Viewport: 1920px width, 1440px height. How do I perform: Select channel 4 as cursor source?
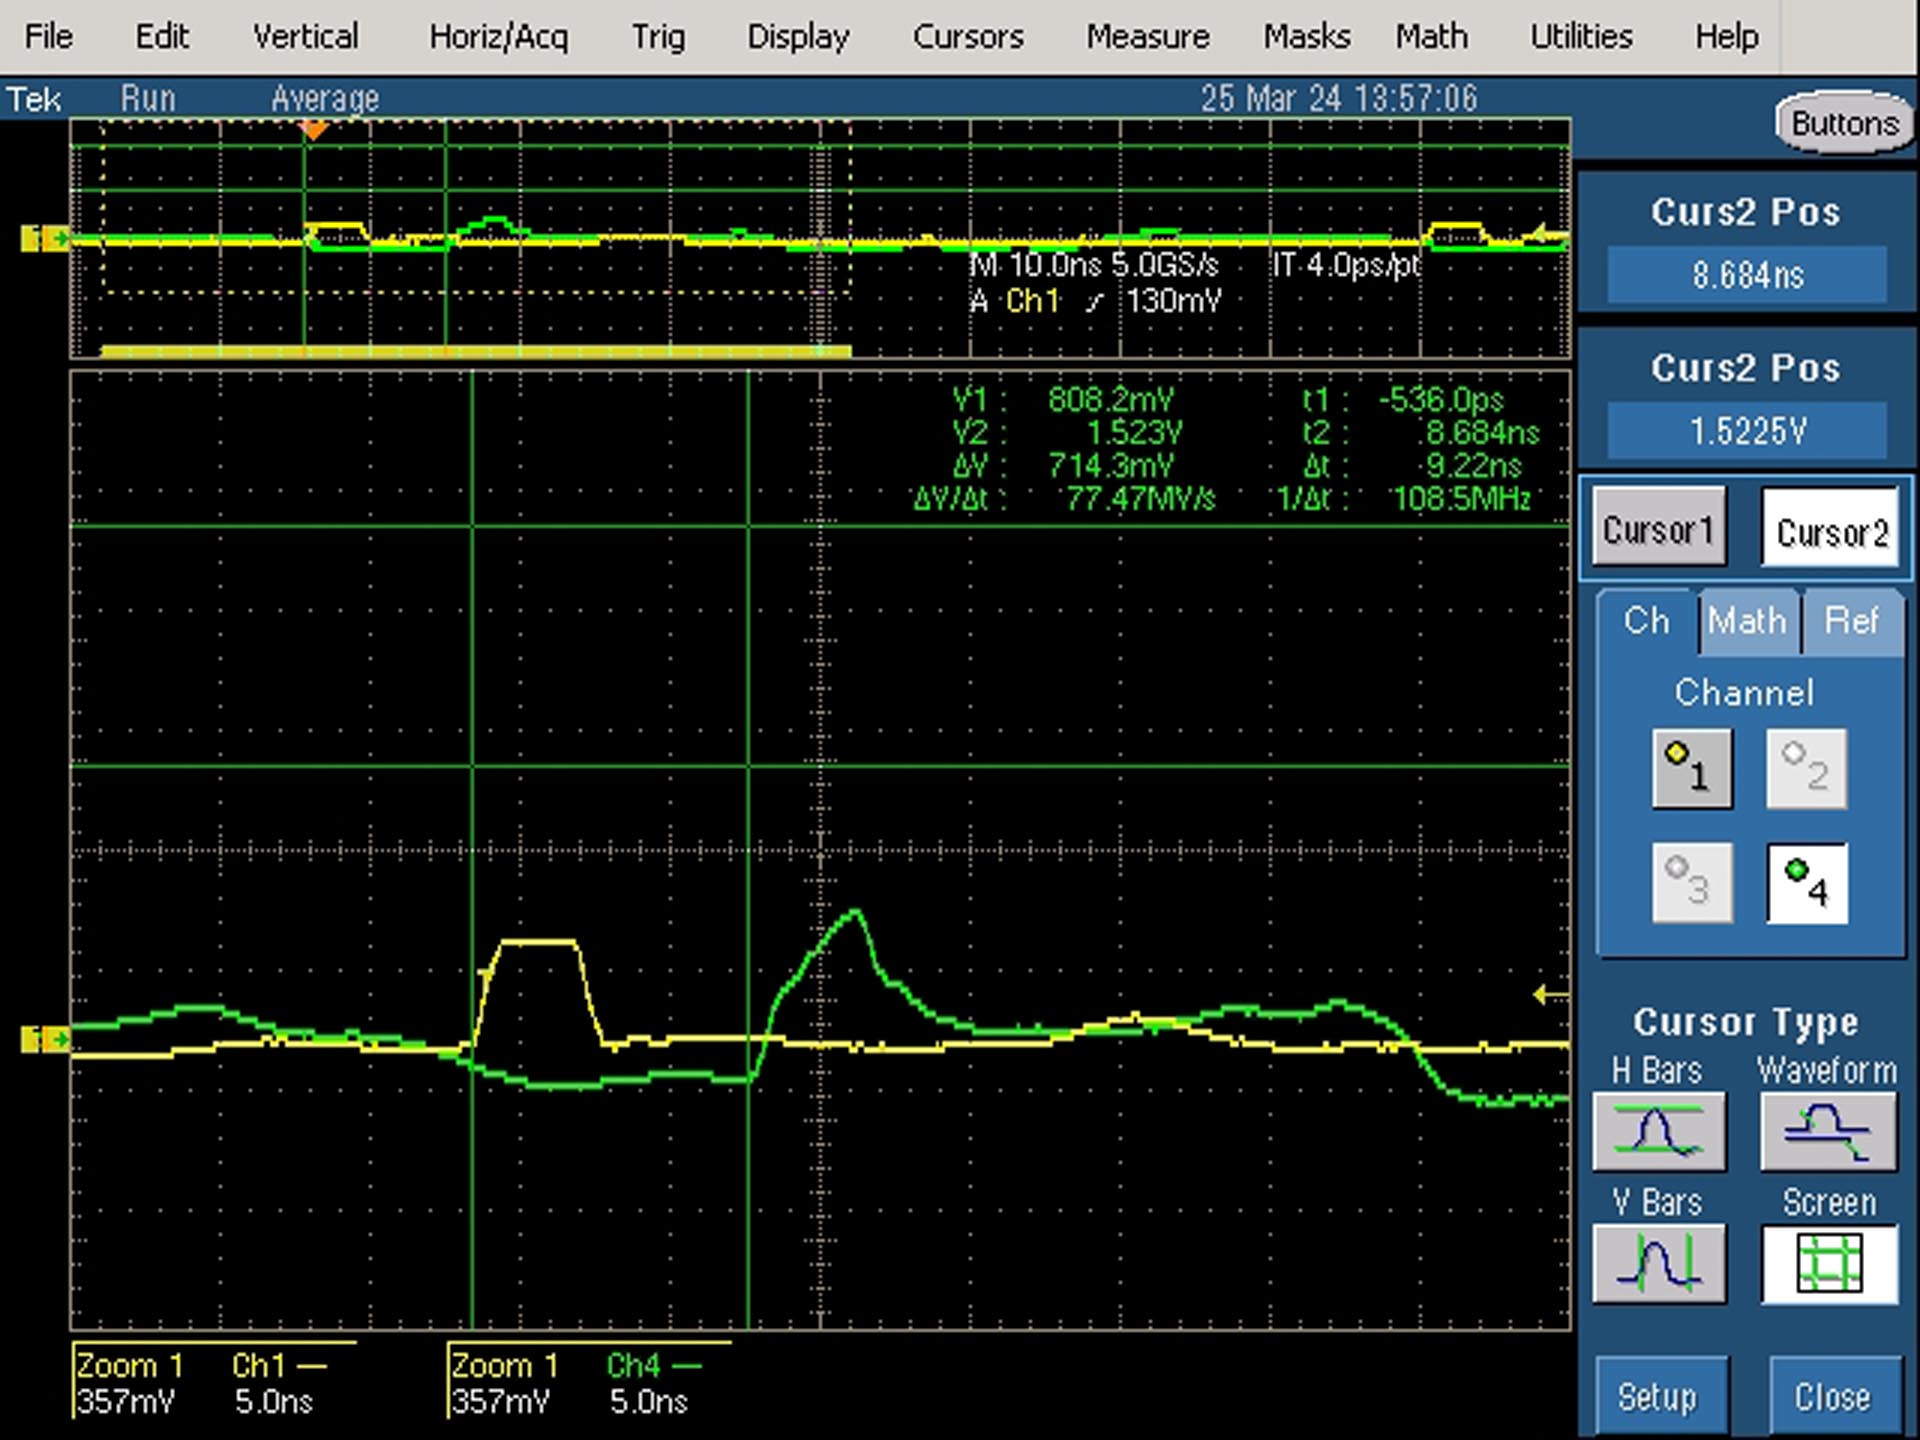click(1807, 883)
